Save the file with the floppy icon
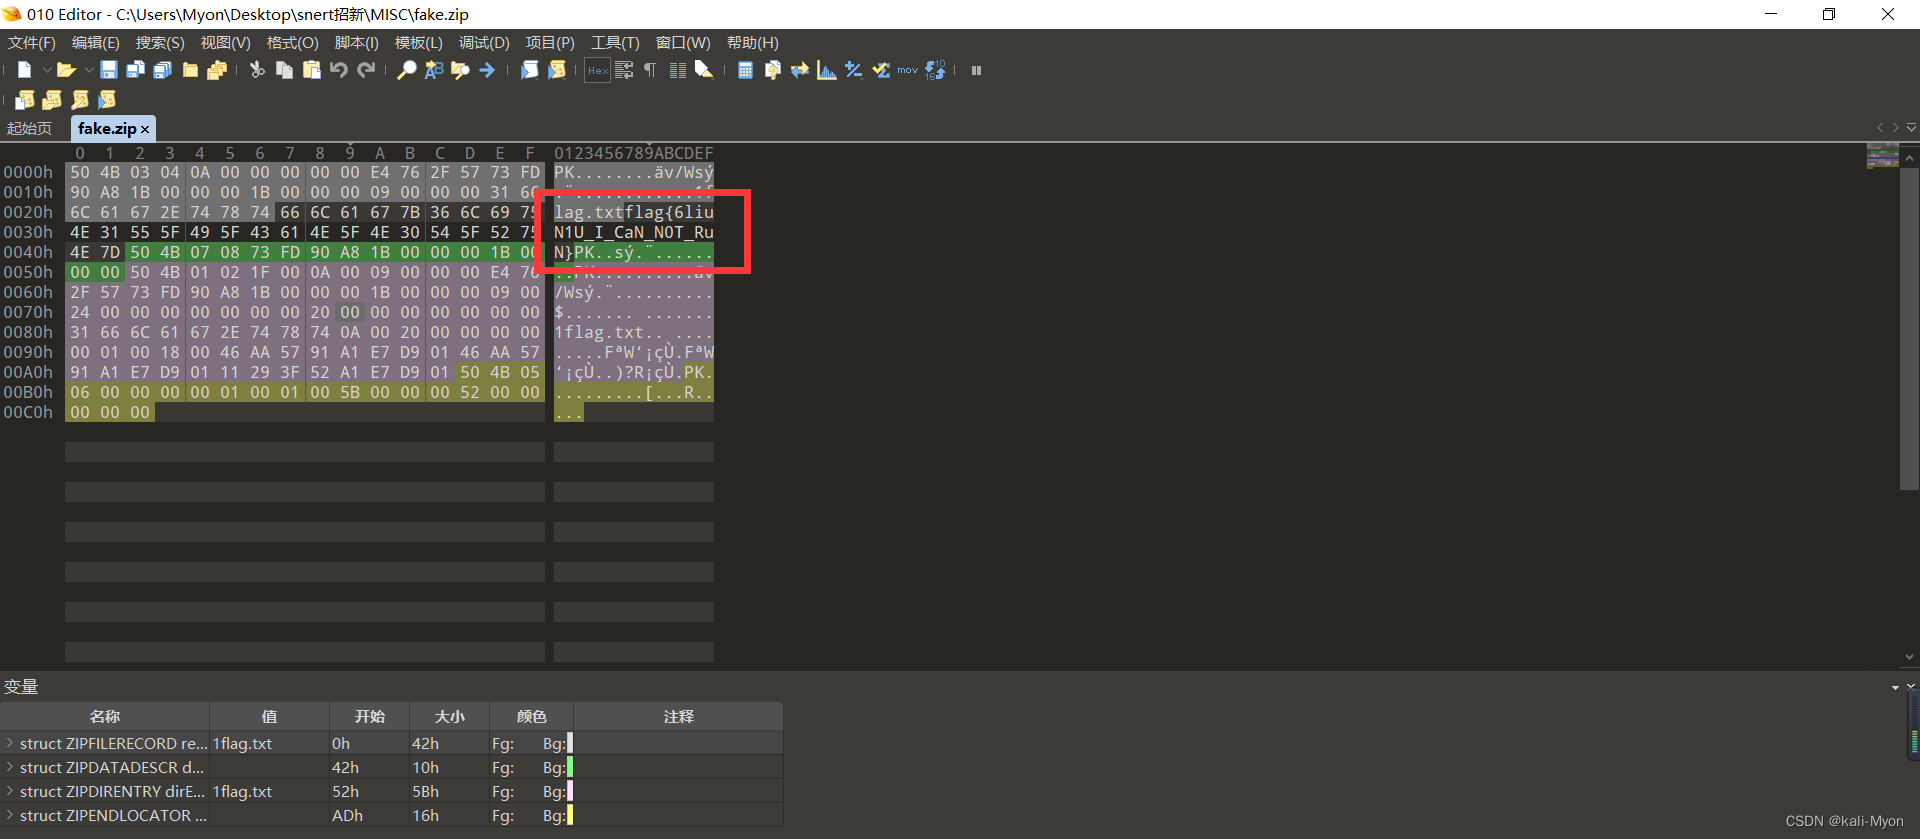Screen dimensions: 1920x839 109,70
